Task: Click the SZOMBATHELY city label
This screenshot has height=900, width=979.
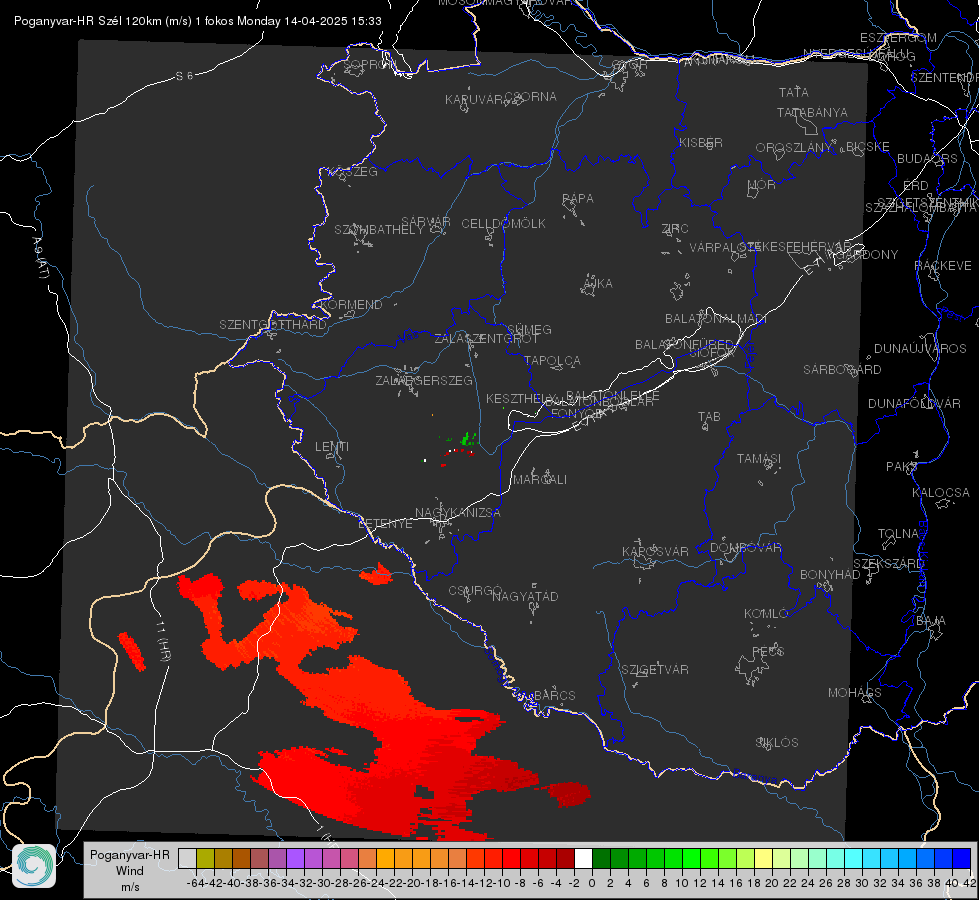Action: click(x=379, y=230)
